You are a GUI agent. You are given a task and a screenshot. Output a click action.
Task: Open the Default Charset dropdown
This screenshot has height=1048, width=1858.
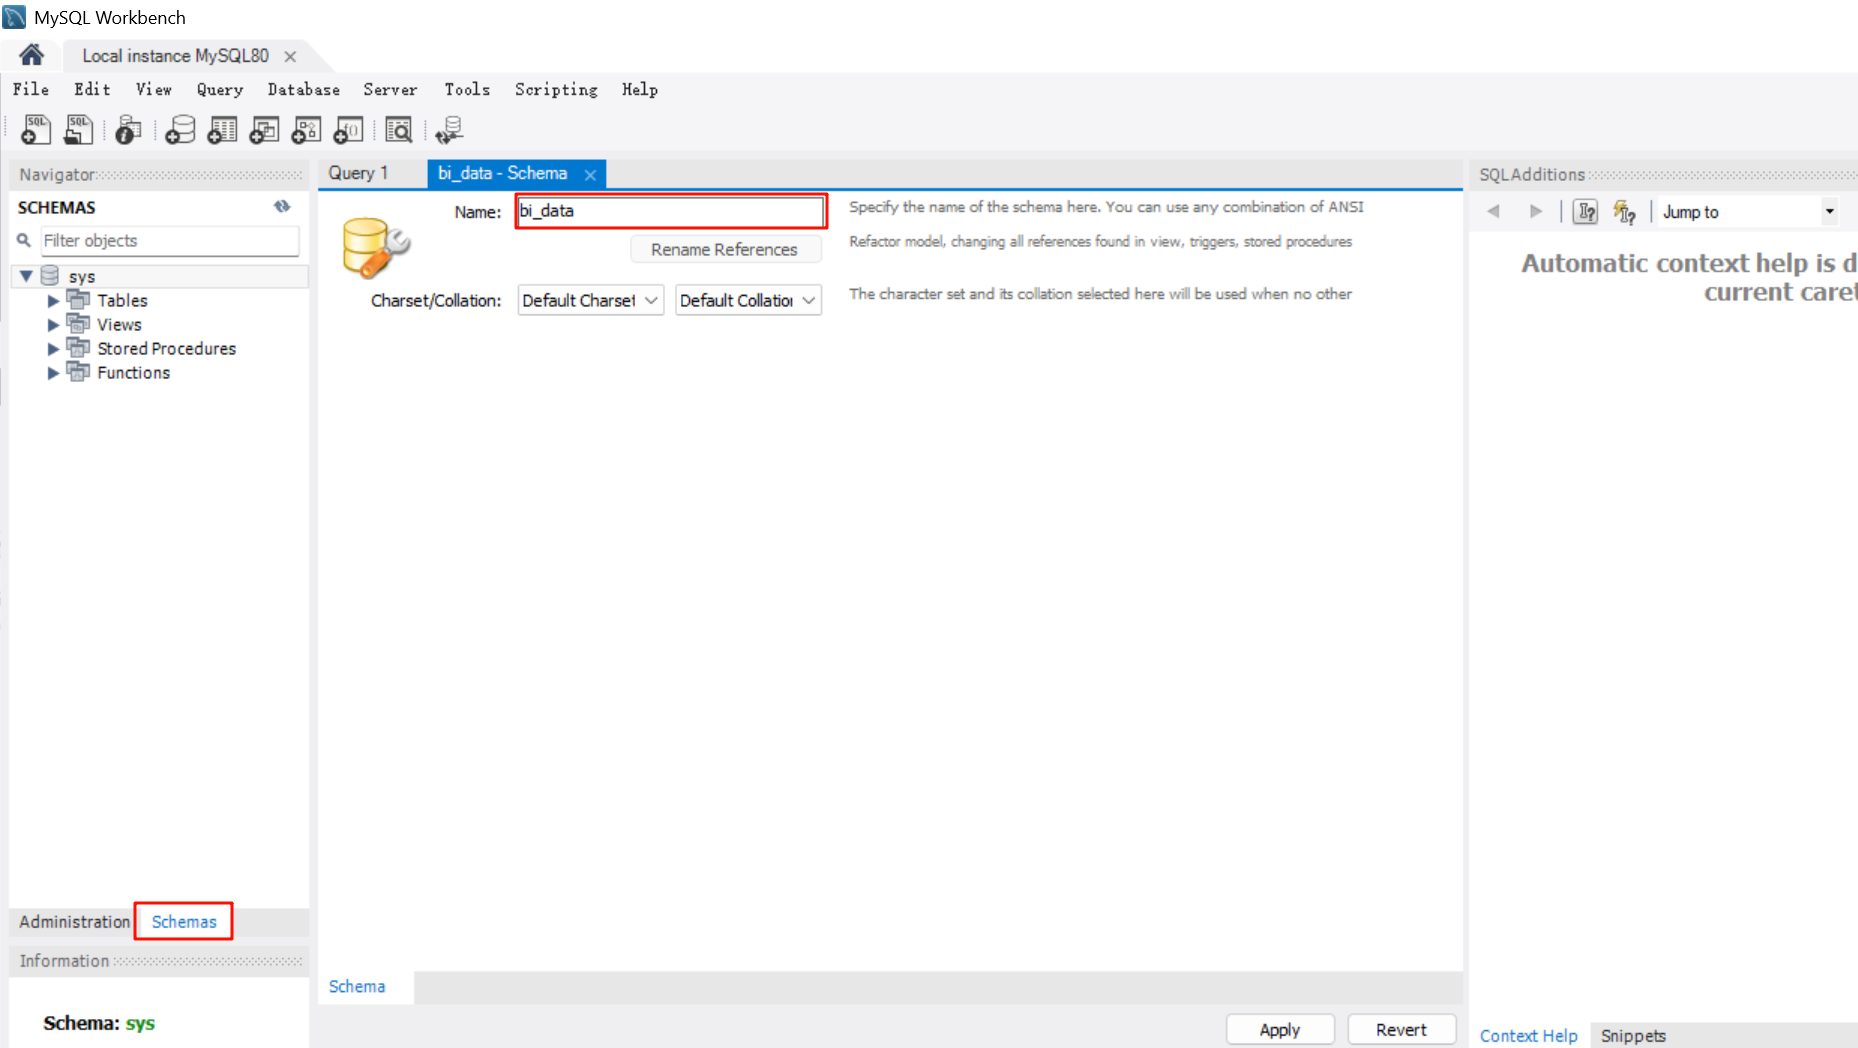point(591,300)
